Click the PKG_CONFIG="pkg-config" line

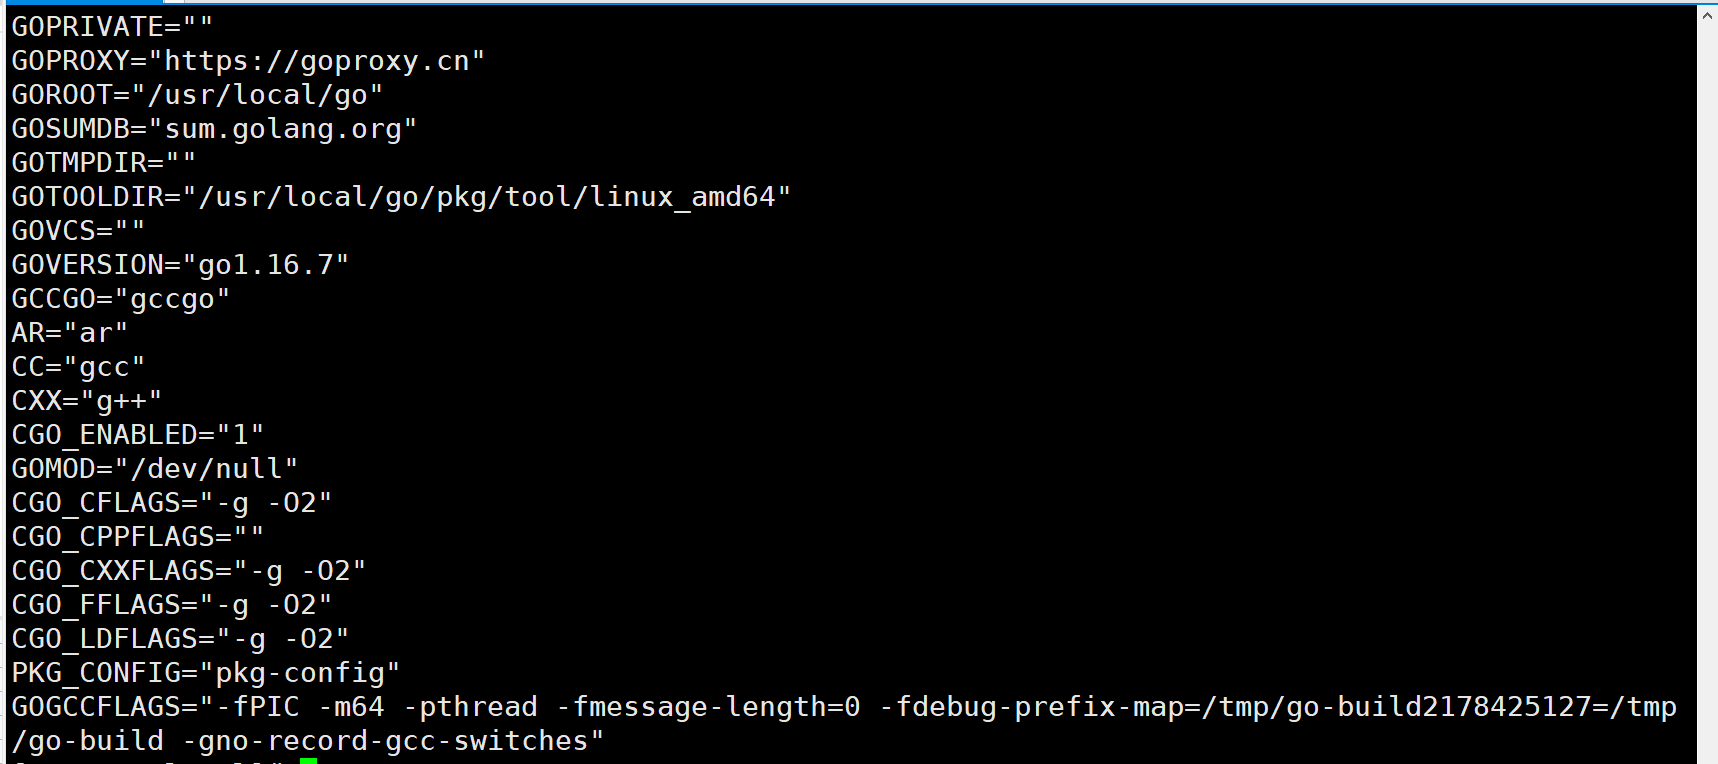(206, 673)
